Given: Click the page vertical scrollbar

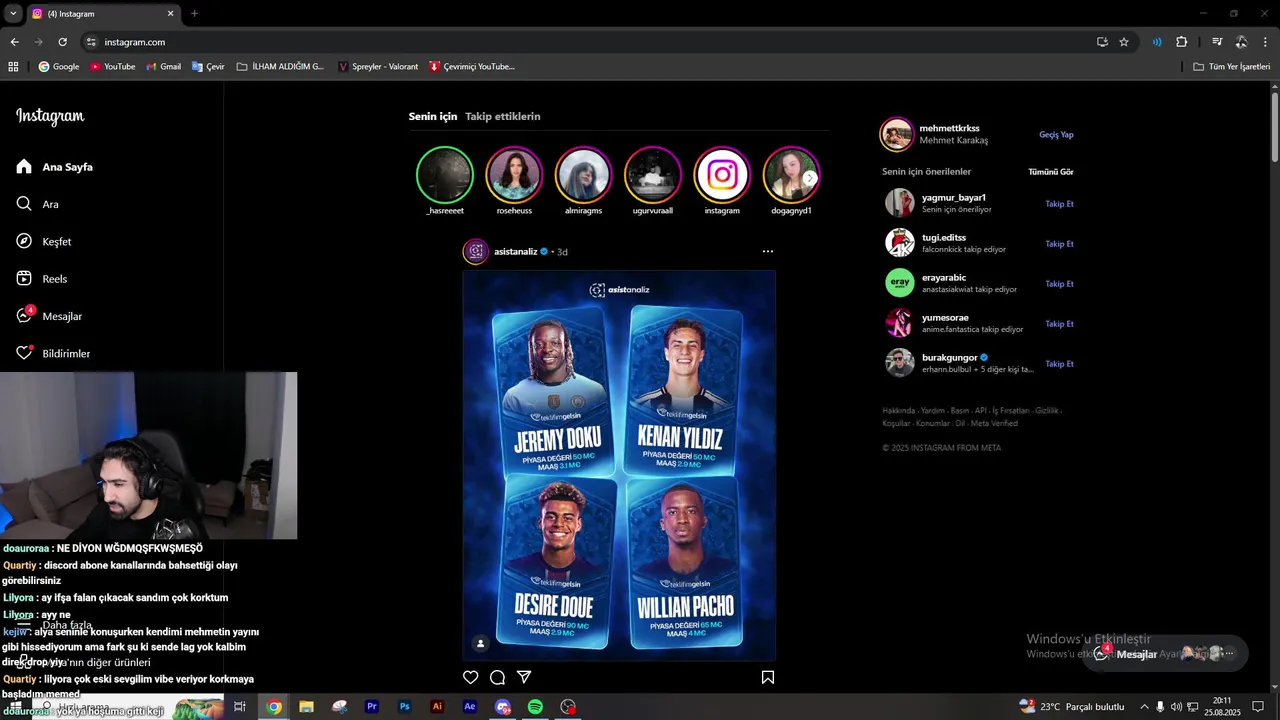Looking at the screenshot, I should pyautogui.click(x=1275, y=126).
